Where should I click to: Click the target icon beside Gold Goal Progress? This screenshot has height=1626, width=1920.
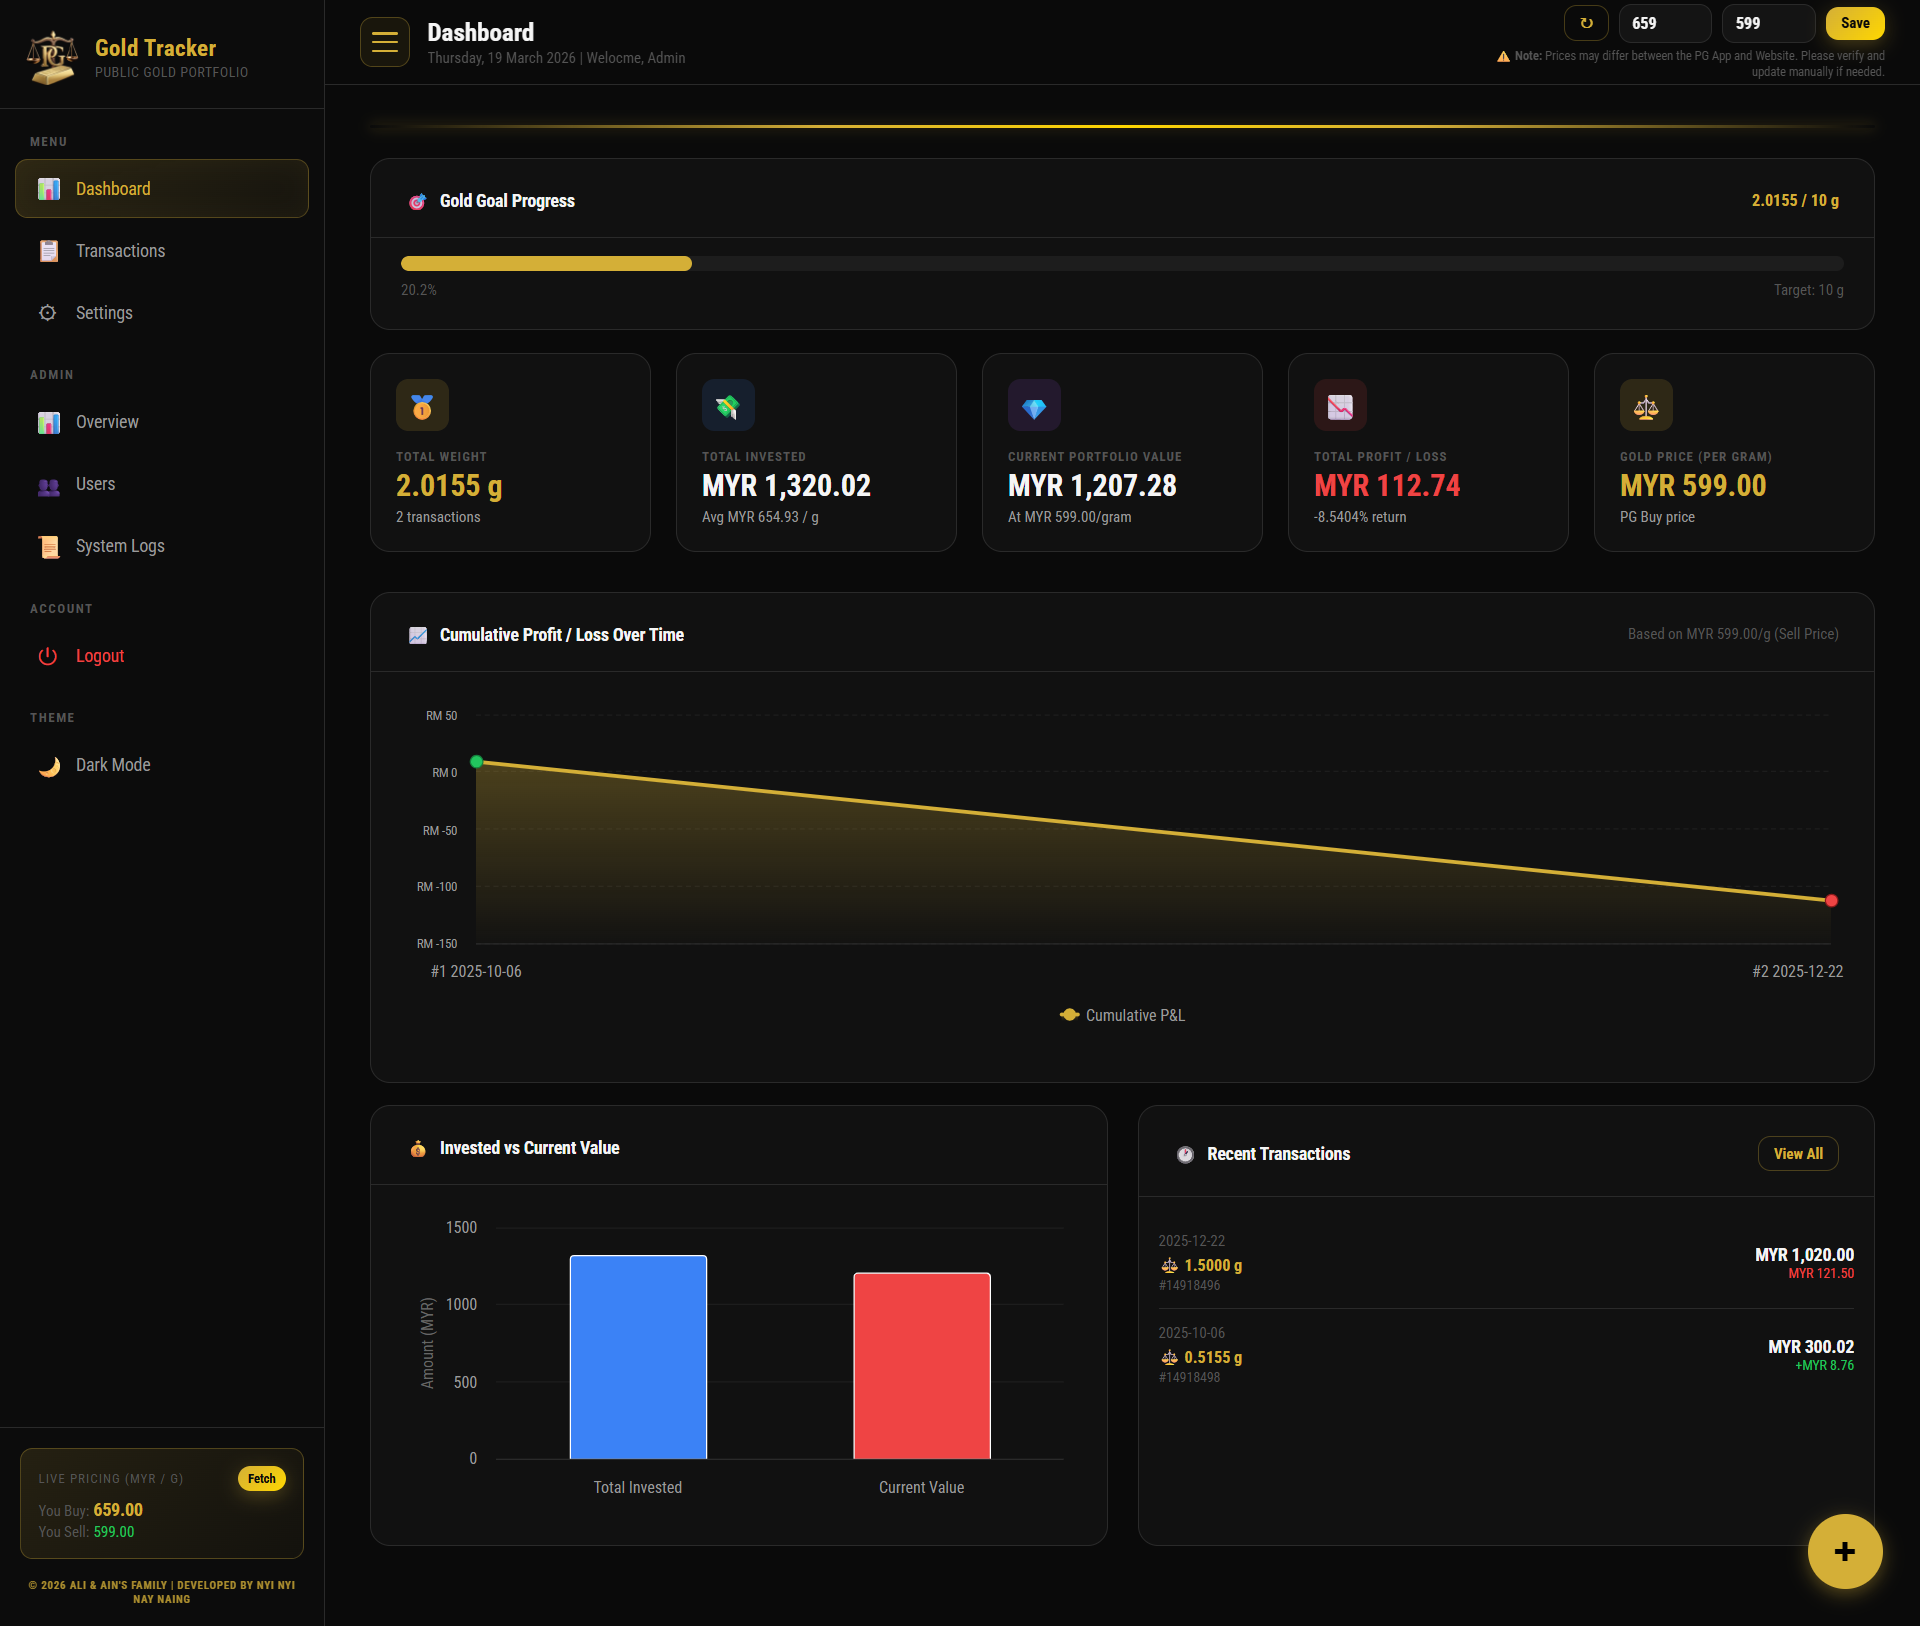pos(418,201)
